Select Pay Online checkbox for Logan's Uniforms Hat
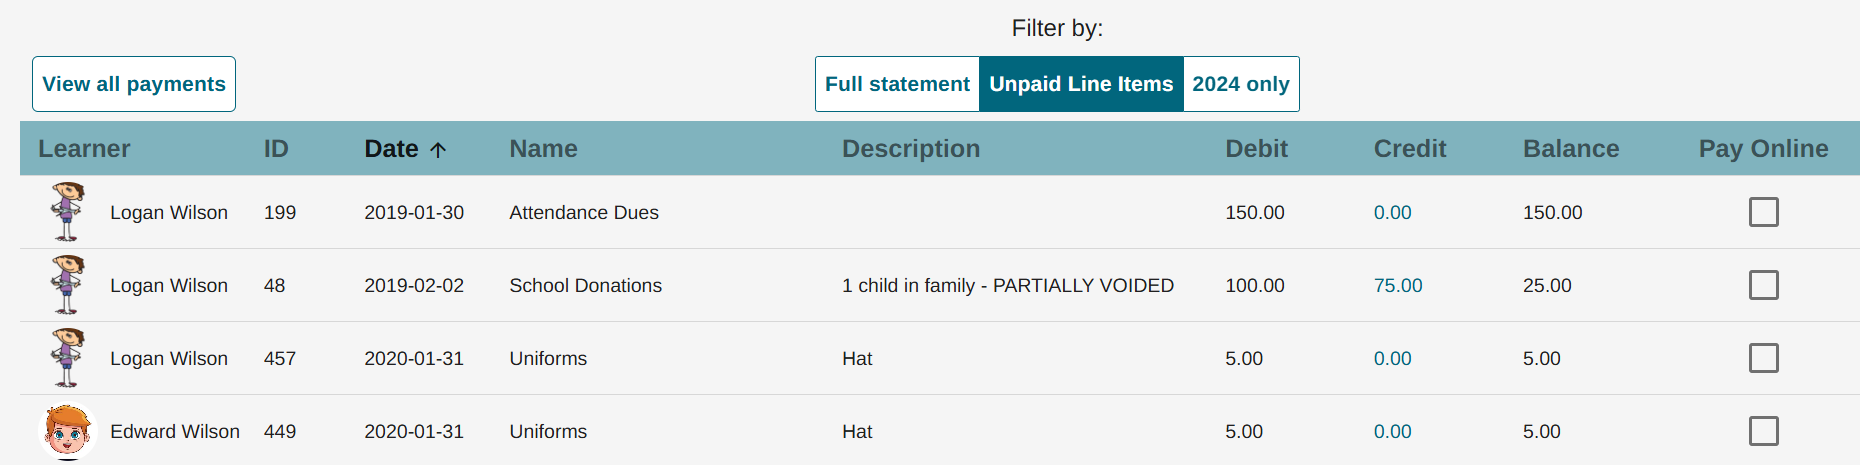Viewport: 1860px width, 465px height. 1763,358
